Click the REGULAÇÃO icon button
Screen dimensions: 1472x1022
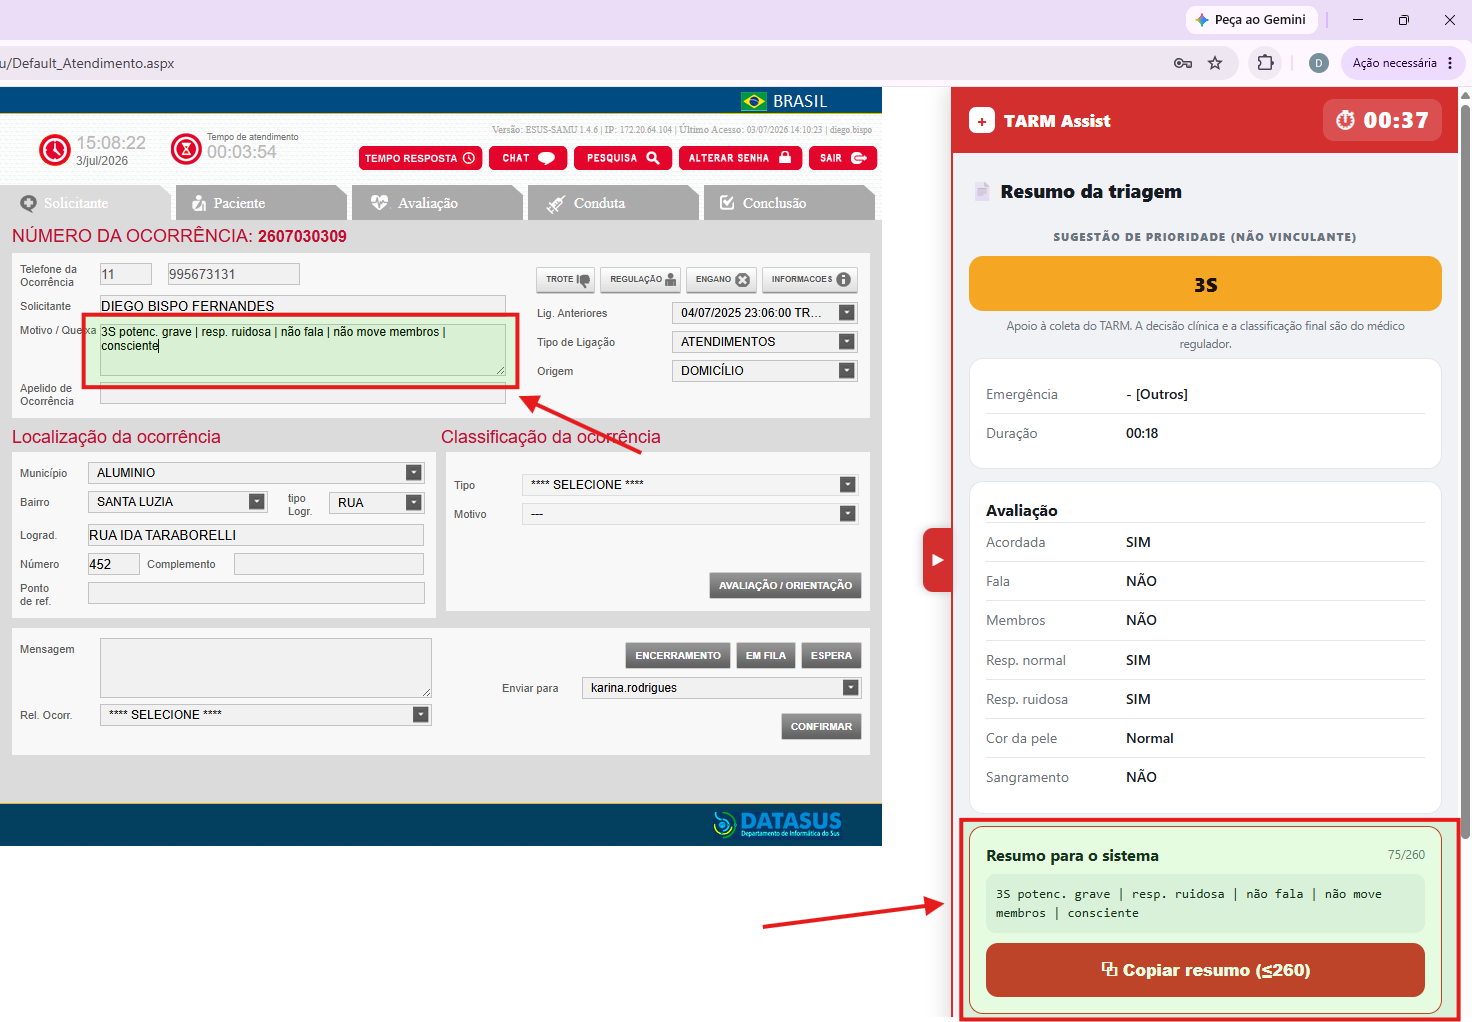[641, 280]
